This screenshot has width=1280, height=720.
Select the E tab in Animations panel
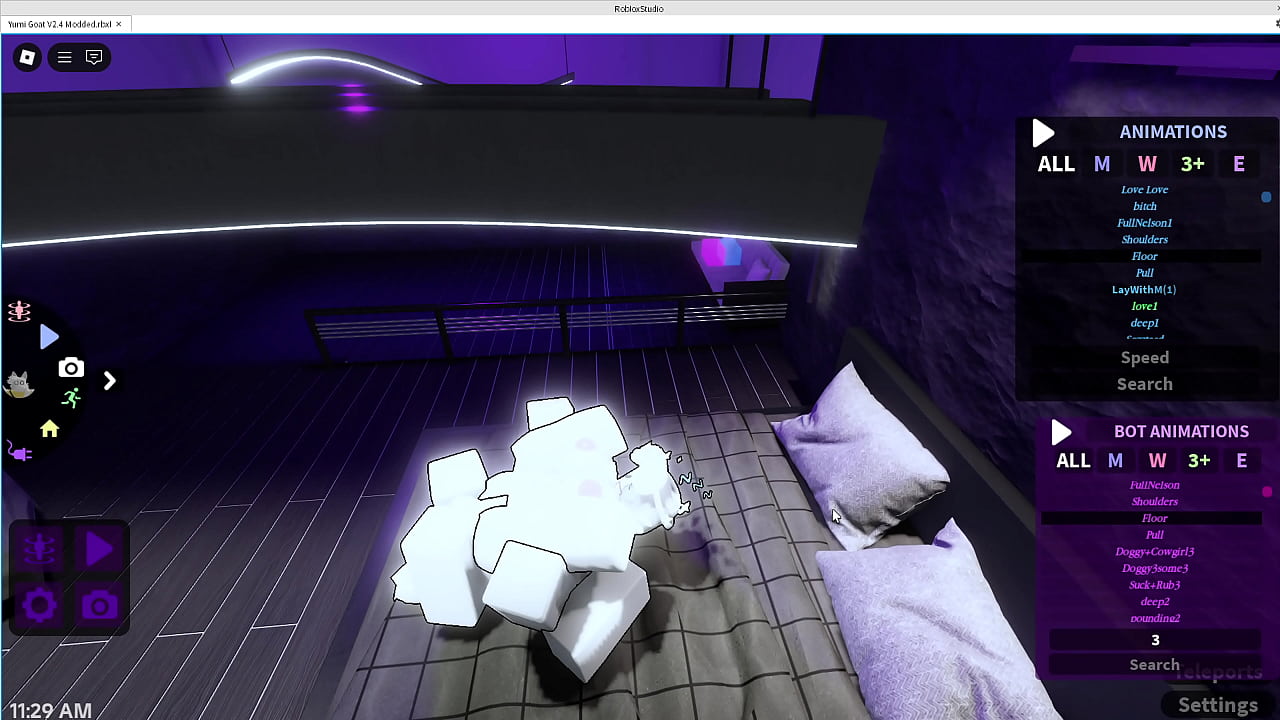click(x=1239, y=164)
